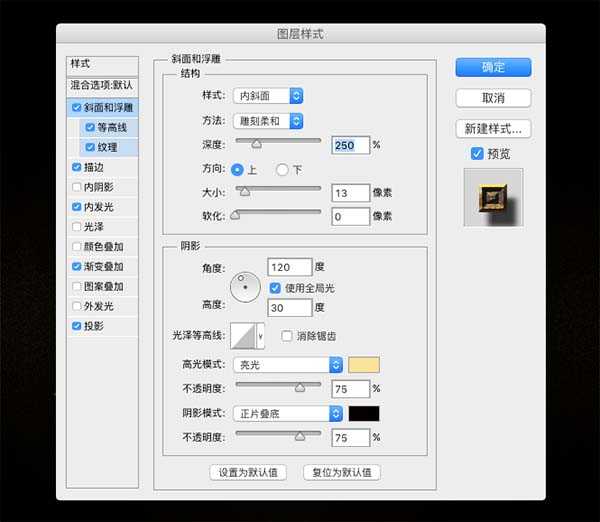This screenshot has width=600, height=522.
Task: Open the 纹理 sub-entry
Action: [107, 147]
